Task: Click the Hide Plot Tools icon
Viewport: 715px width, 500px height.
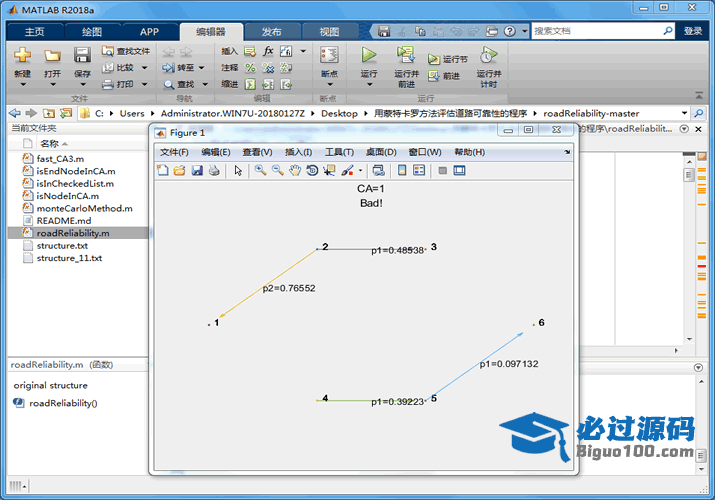Action: 442,170
